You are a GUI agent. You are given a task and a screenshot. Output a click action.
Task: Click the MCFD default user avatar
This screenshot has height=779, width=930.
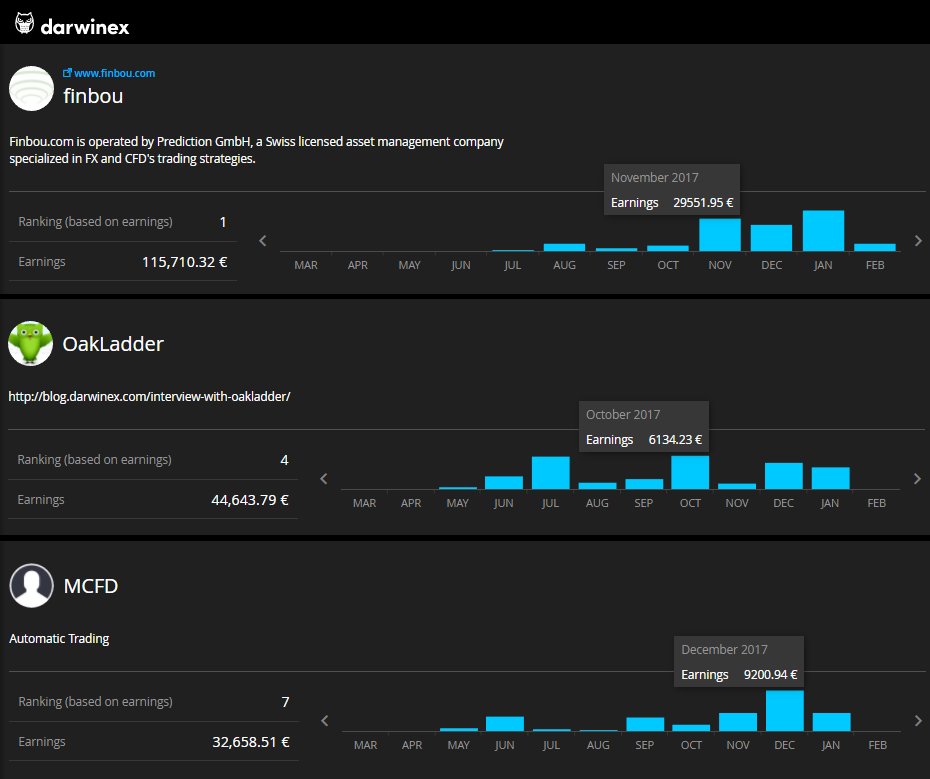click(31, 586)
